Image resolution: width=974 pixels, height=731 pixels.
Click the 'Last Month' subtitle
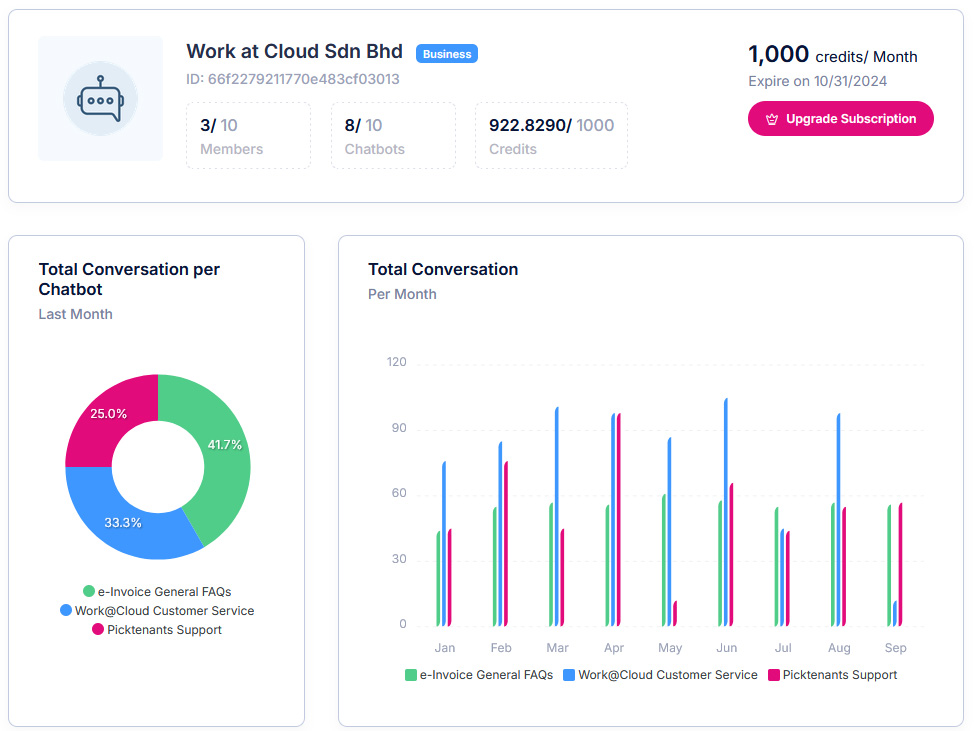pyautogui.click(x=76, y=314)
